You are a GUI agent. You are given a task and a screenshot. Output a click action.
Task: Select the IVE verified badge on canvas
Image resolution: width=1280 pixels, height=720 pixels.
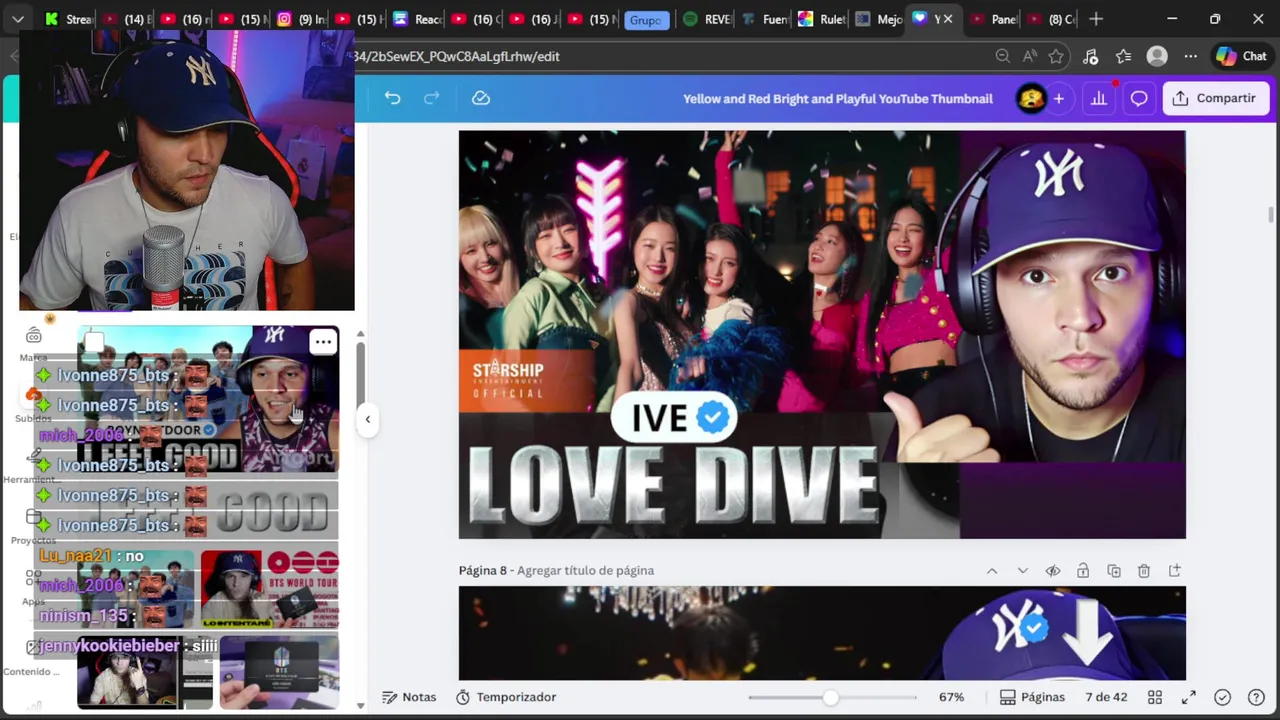click(x=674, y=418)
